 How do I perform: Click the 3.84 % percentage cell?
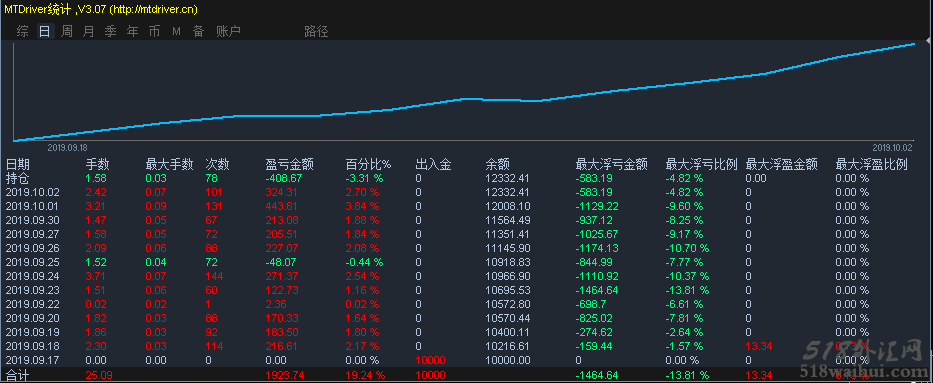pos(362,206)
